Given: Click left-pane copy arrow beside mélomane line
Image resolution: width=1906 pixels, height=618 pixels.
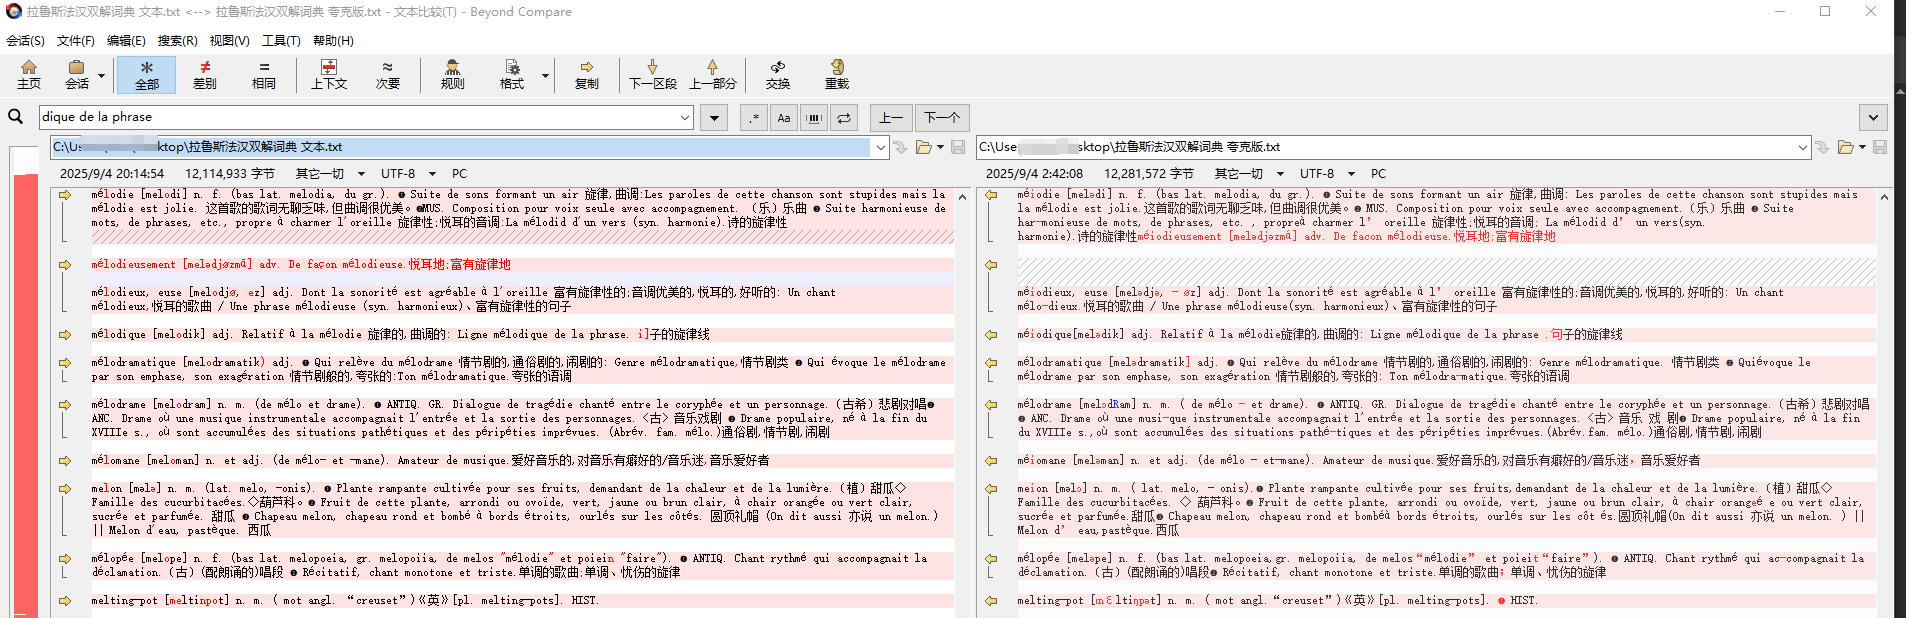Looking at the screenshot, I should (65, 461).
